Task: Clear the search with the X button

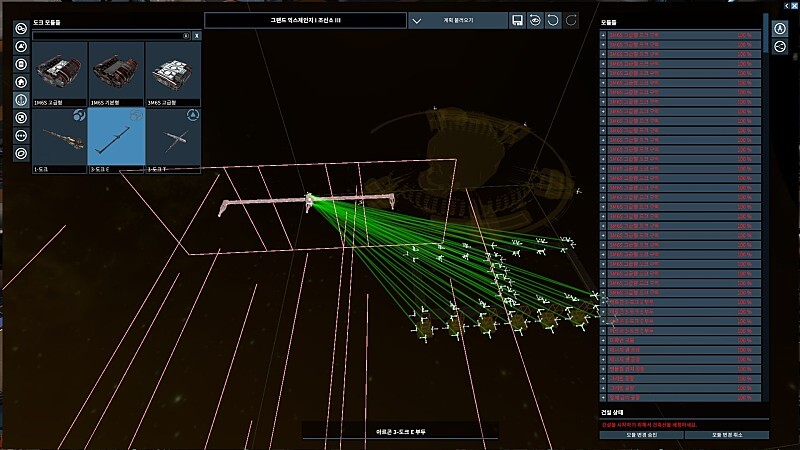Action: [196, 36]
